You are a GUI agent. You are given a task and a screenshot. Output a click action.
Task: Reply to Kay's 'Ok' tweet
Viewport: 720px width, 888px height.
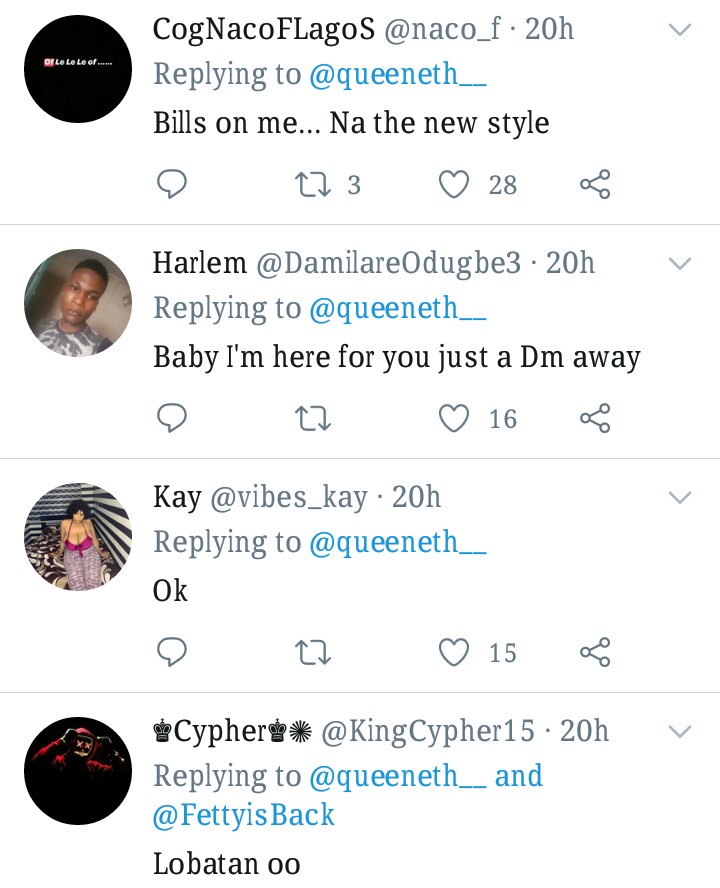pyautogui.click(x=173, y=653)
